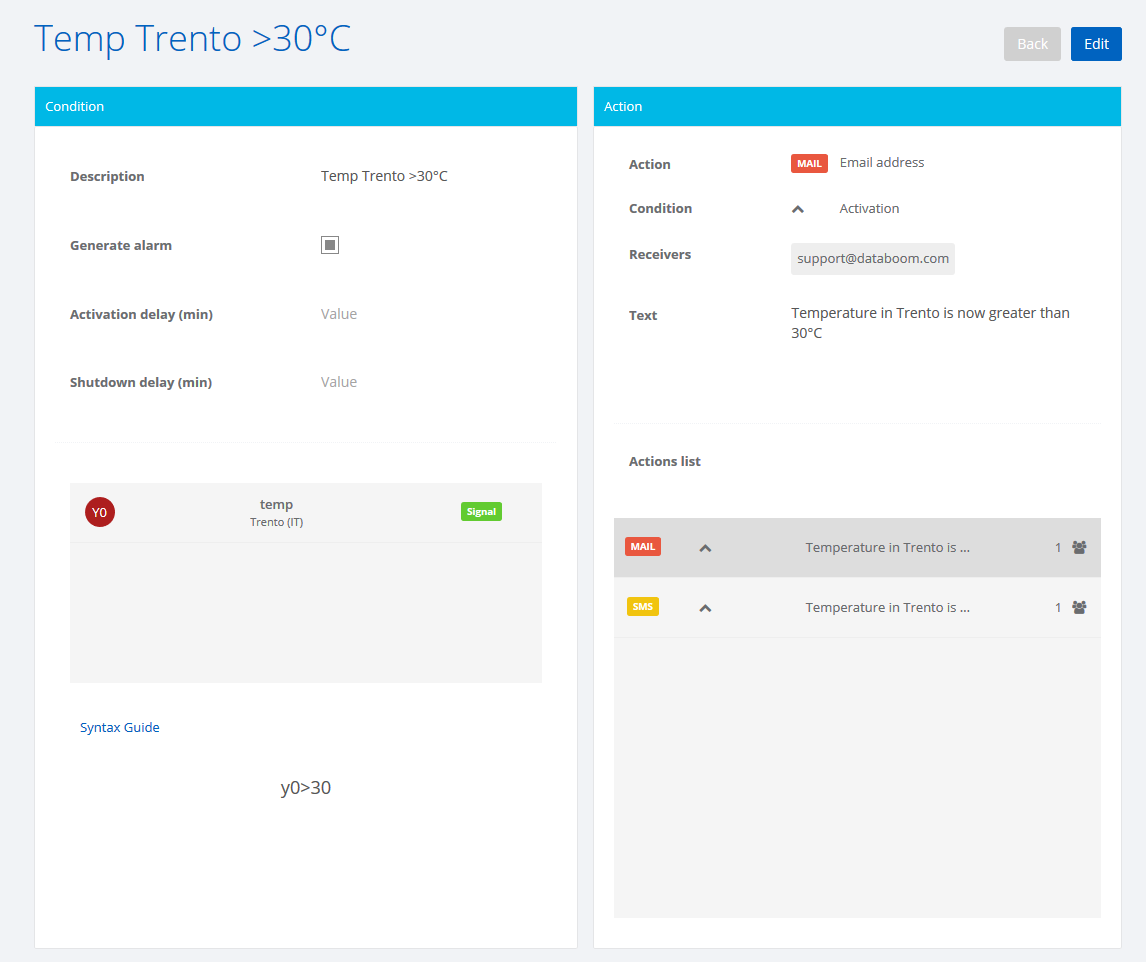Image resolution: width=1146 pixels, height=962 pixels.
Task: Select the support@databoom.com receiver chip
Action: point(873,259)
